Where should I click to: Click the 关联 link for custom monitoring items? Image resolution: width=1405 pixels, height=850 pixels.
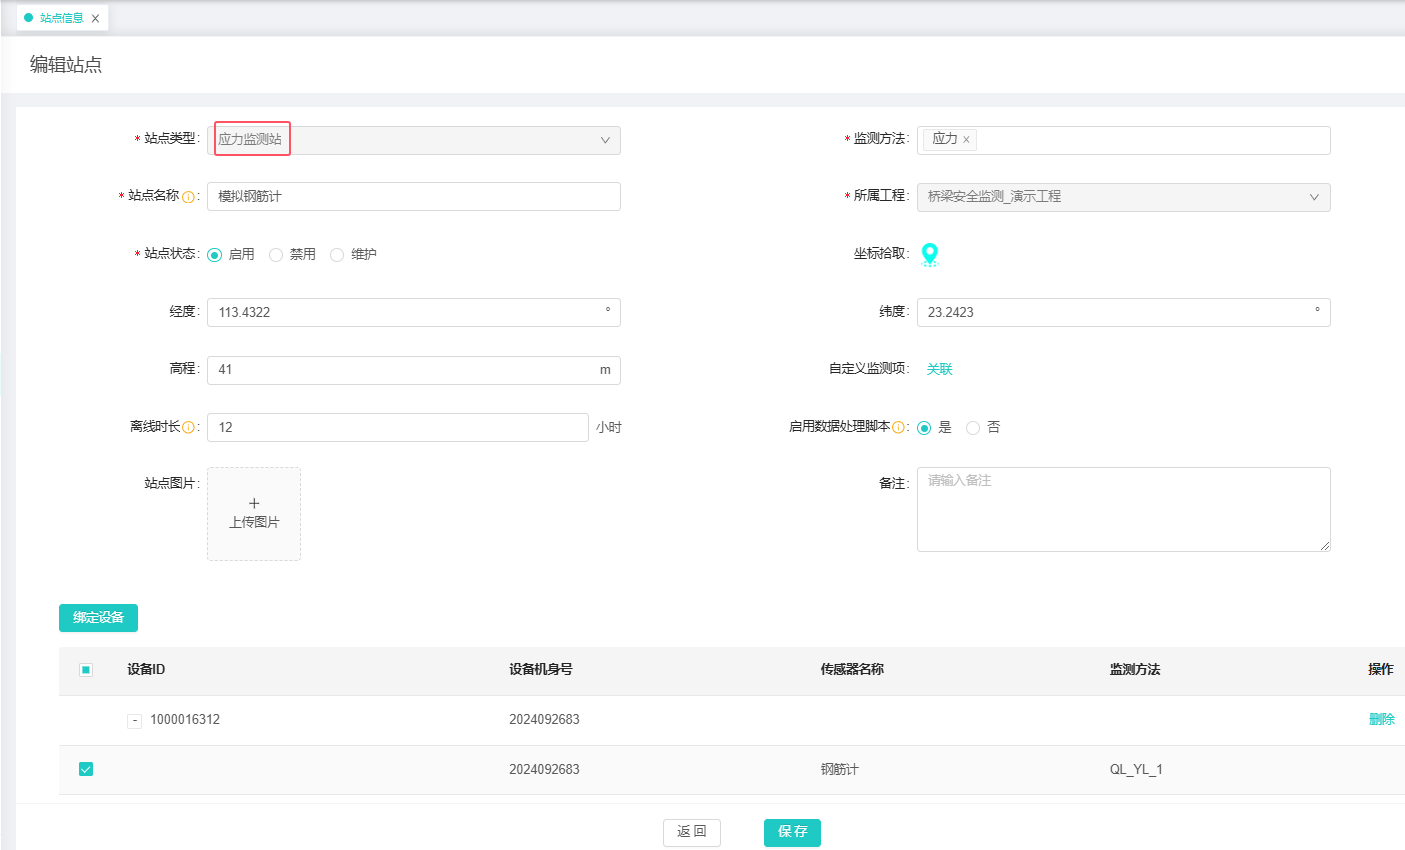[939, 370]
